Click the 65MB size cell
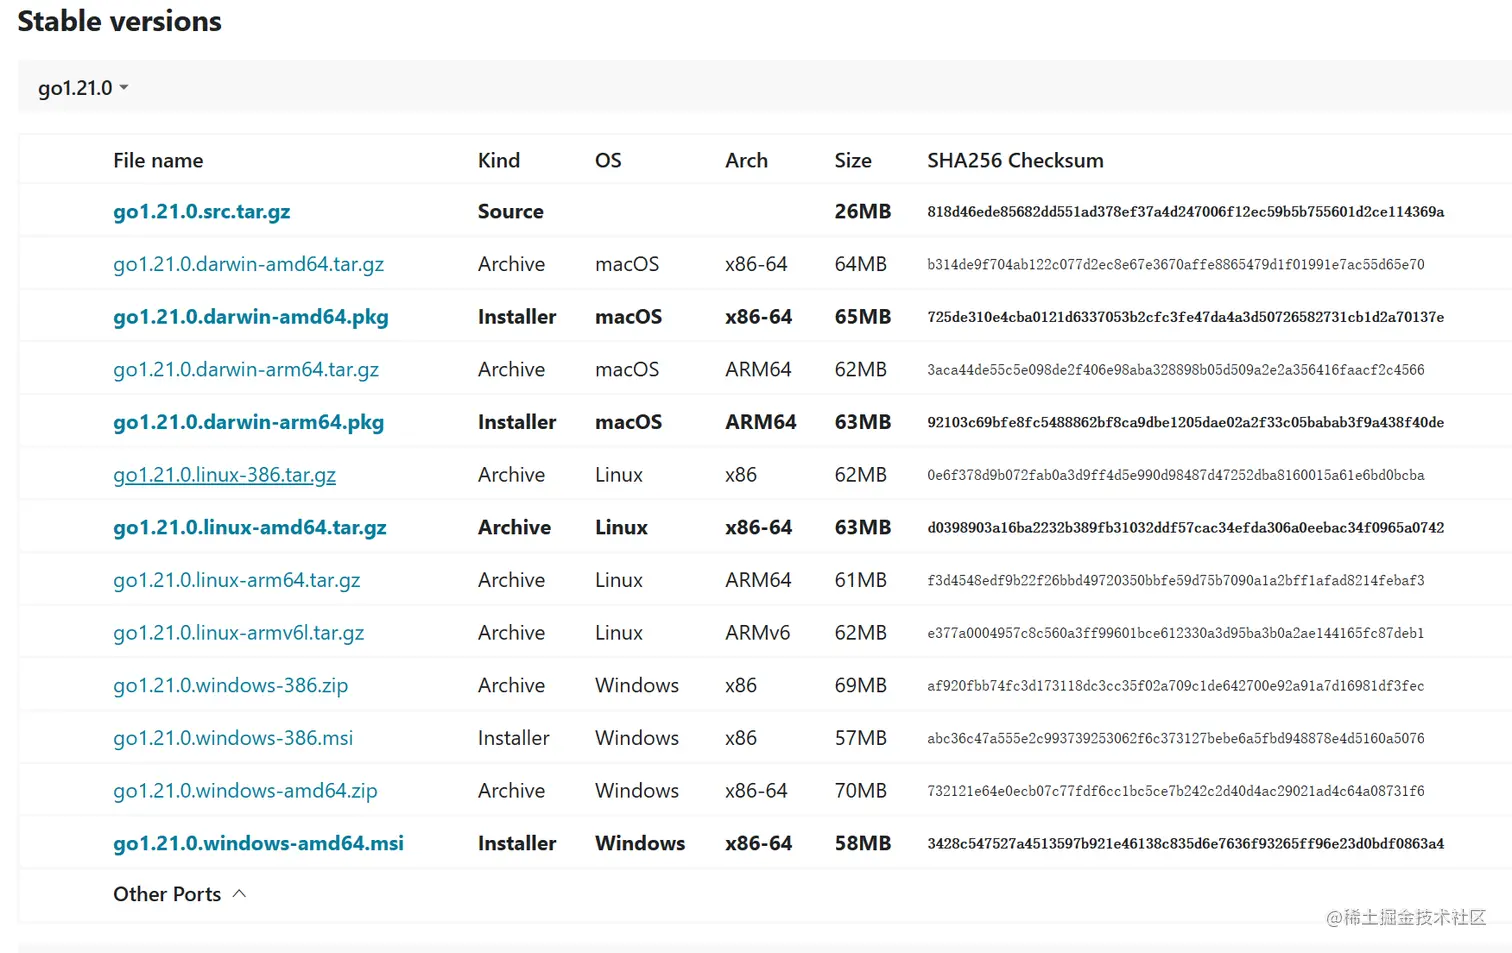Image resolution: width=1512 pixels, height=953 pixels. tap(863, 317)
